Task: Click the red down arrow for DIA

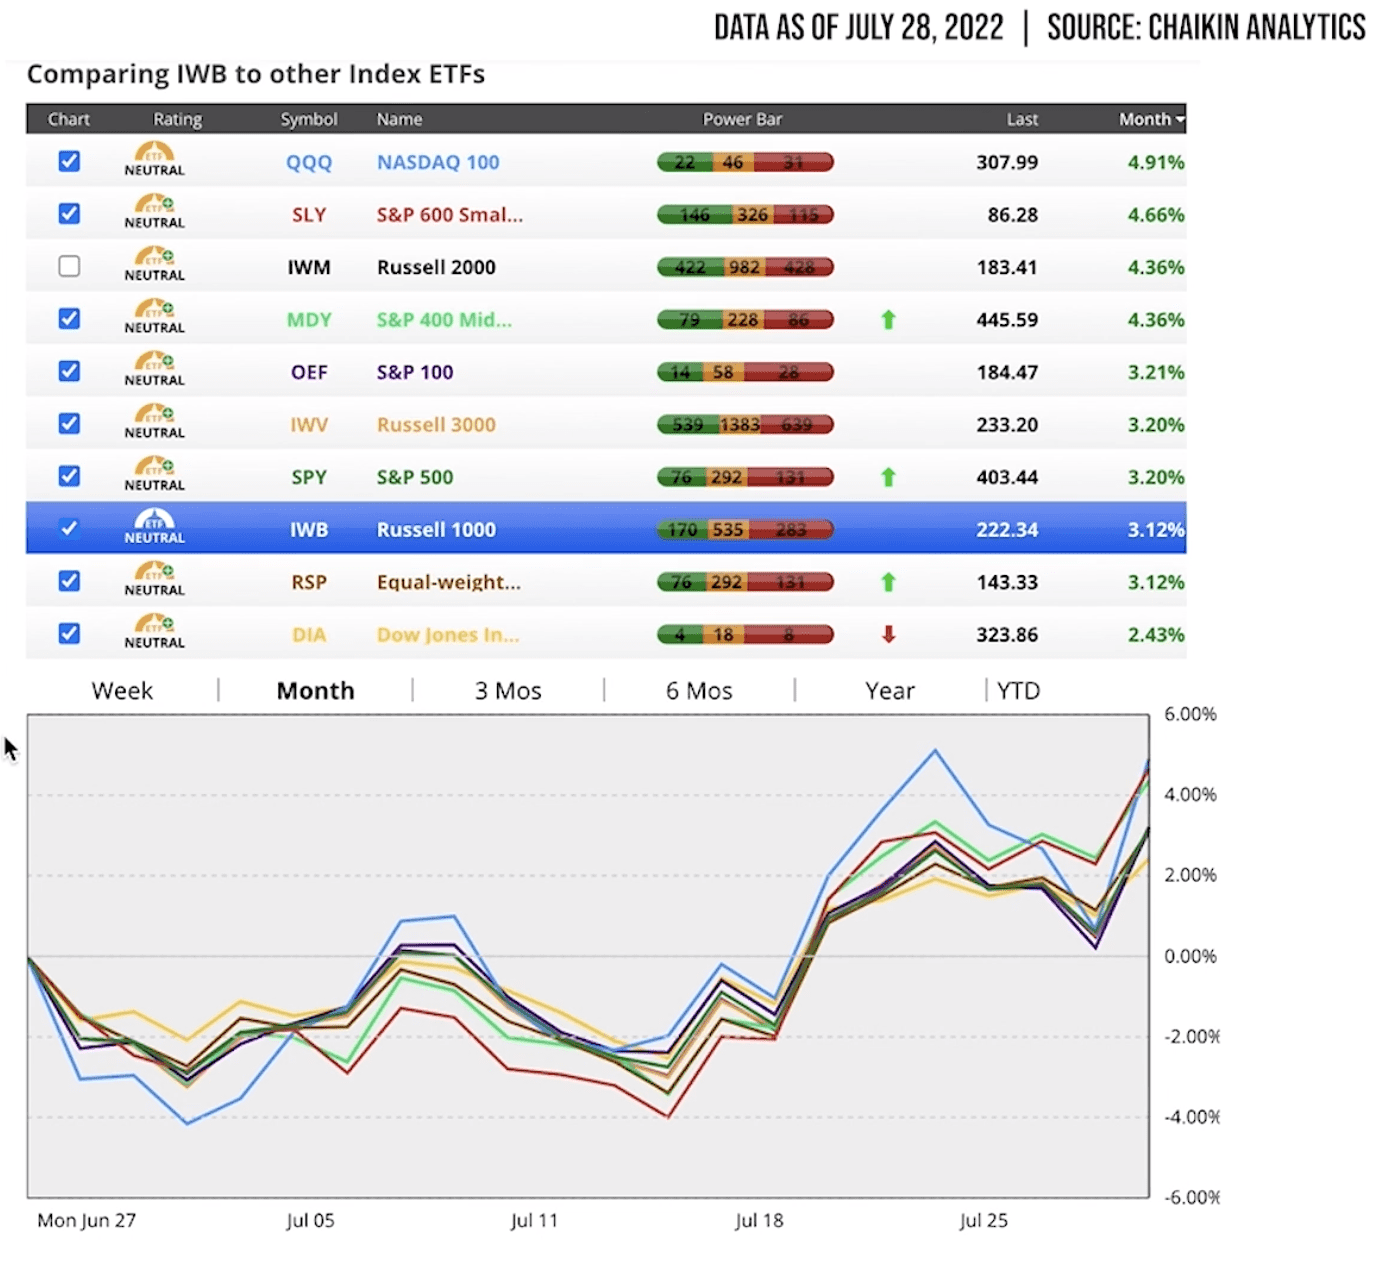Action: pyautogui.click(x=888, y=634)
